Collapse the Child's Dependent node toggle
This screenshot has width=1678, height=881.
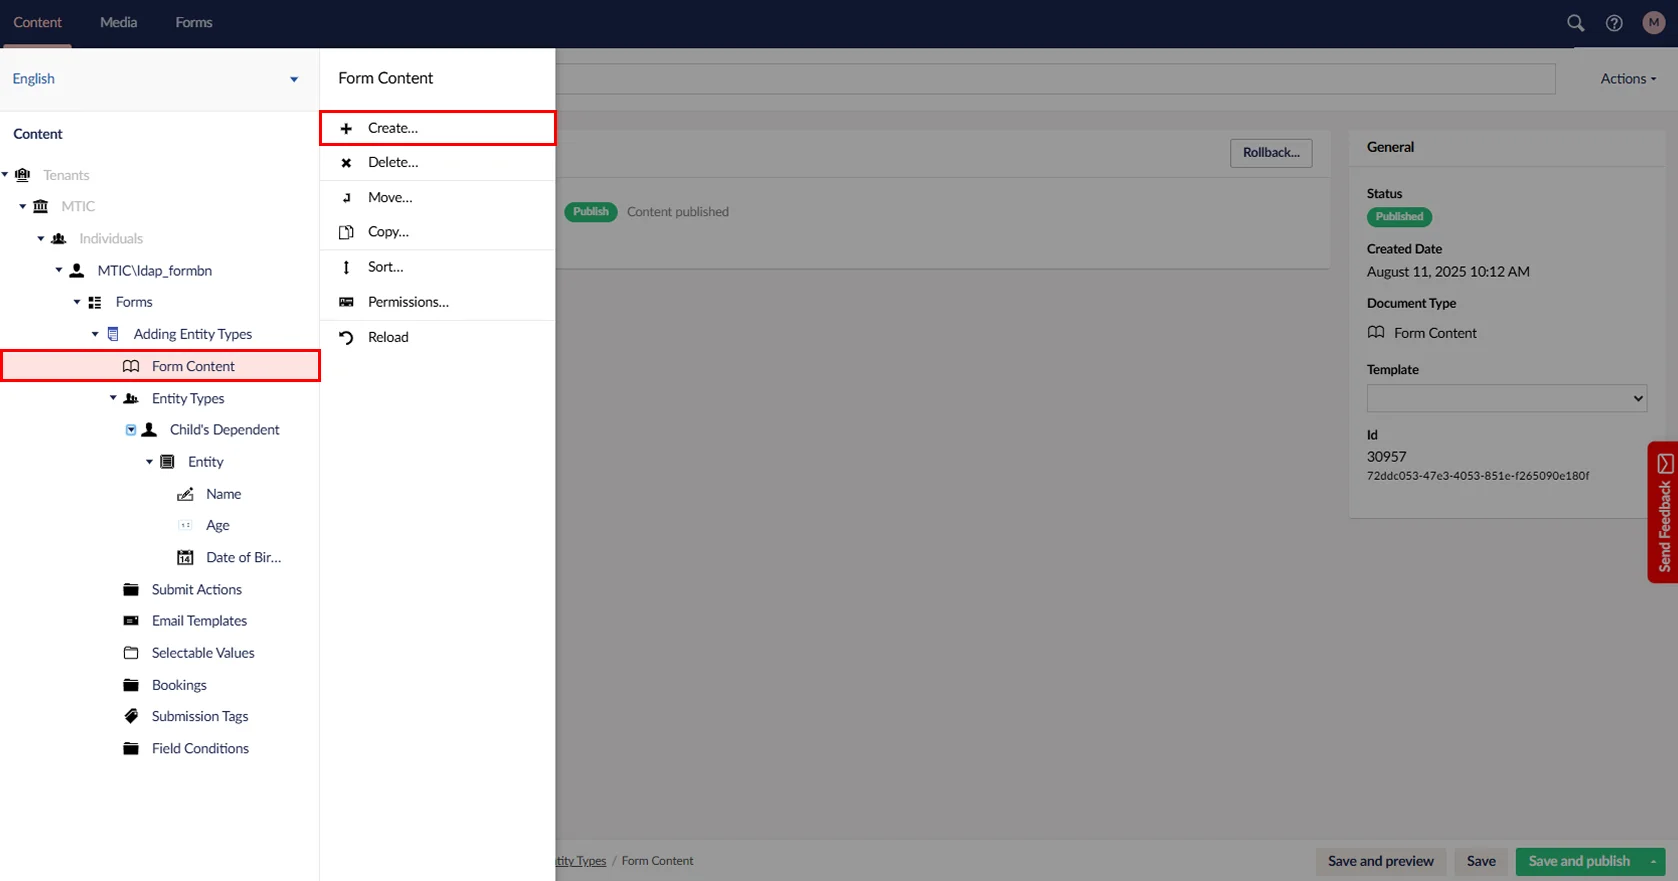(x=131, y=430)
